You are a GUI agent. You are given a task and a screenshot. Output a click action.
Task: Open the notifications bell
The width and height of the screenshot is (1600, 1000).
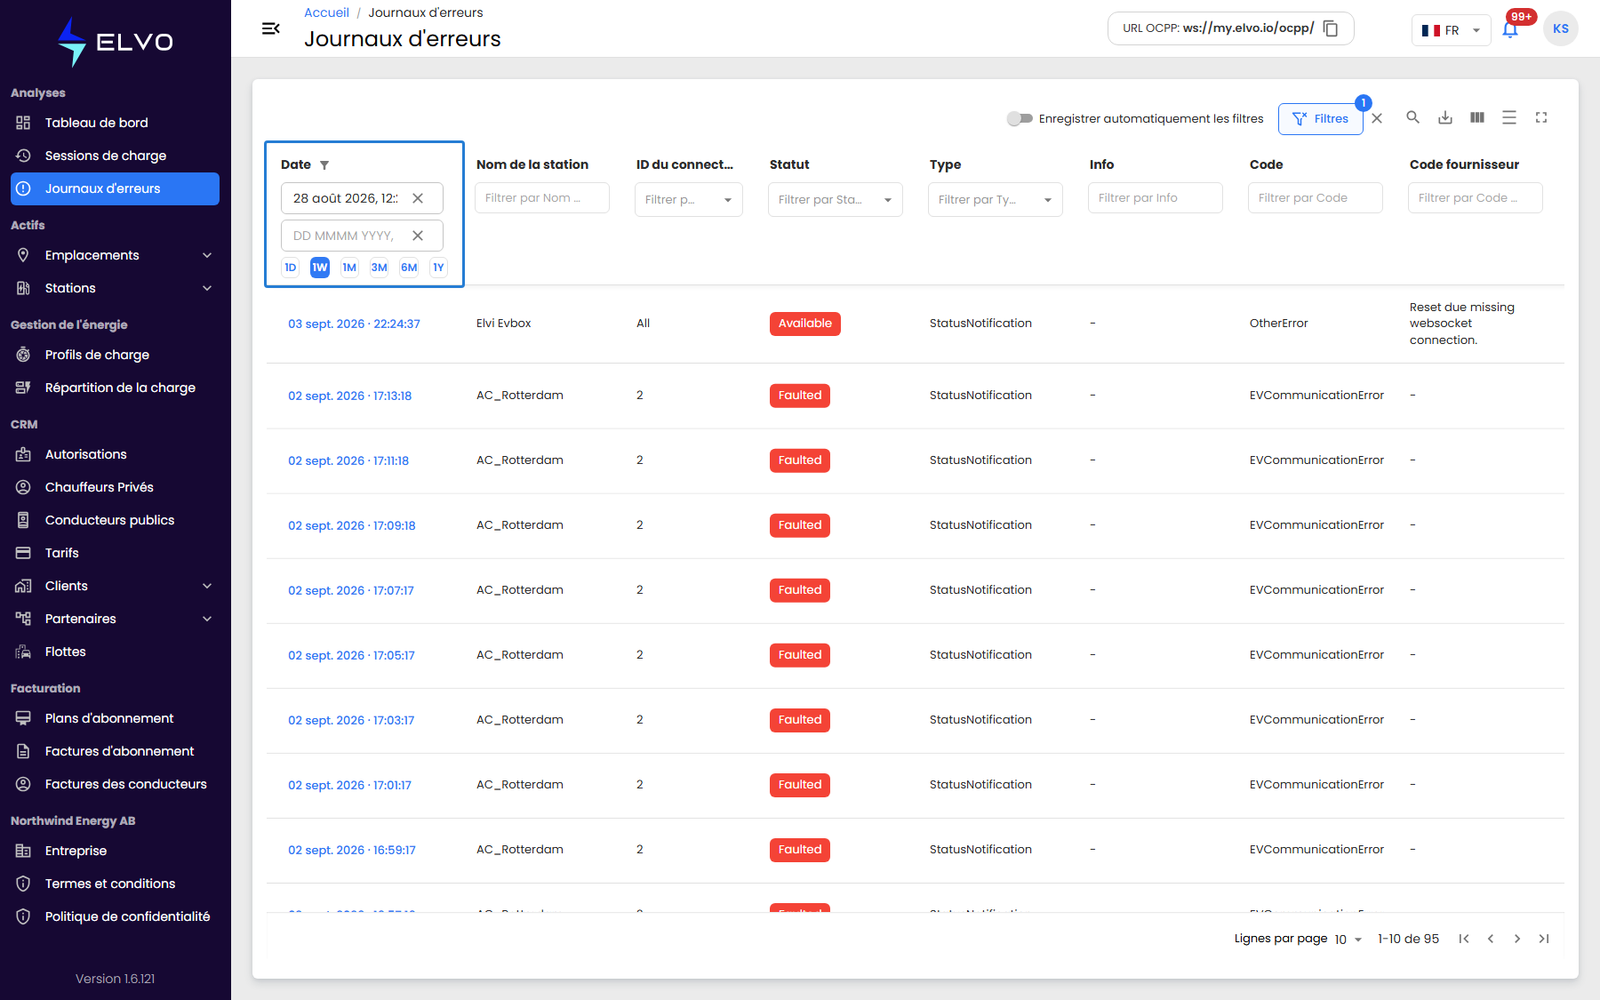(x=1510, y=29)
